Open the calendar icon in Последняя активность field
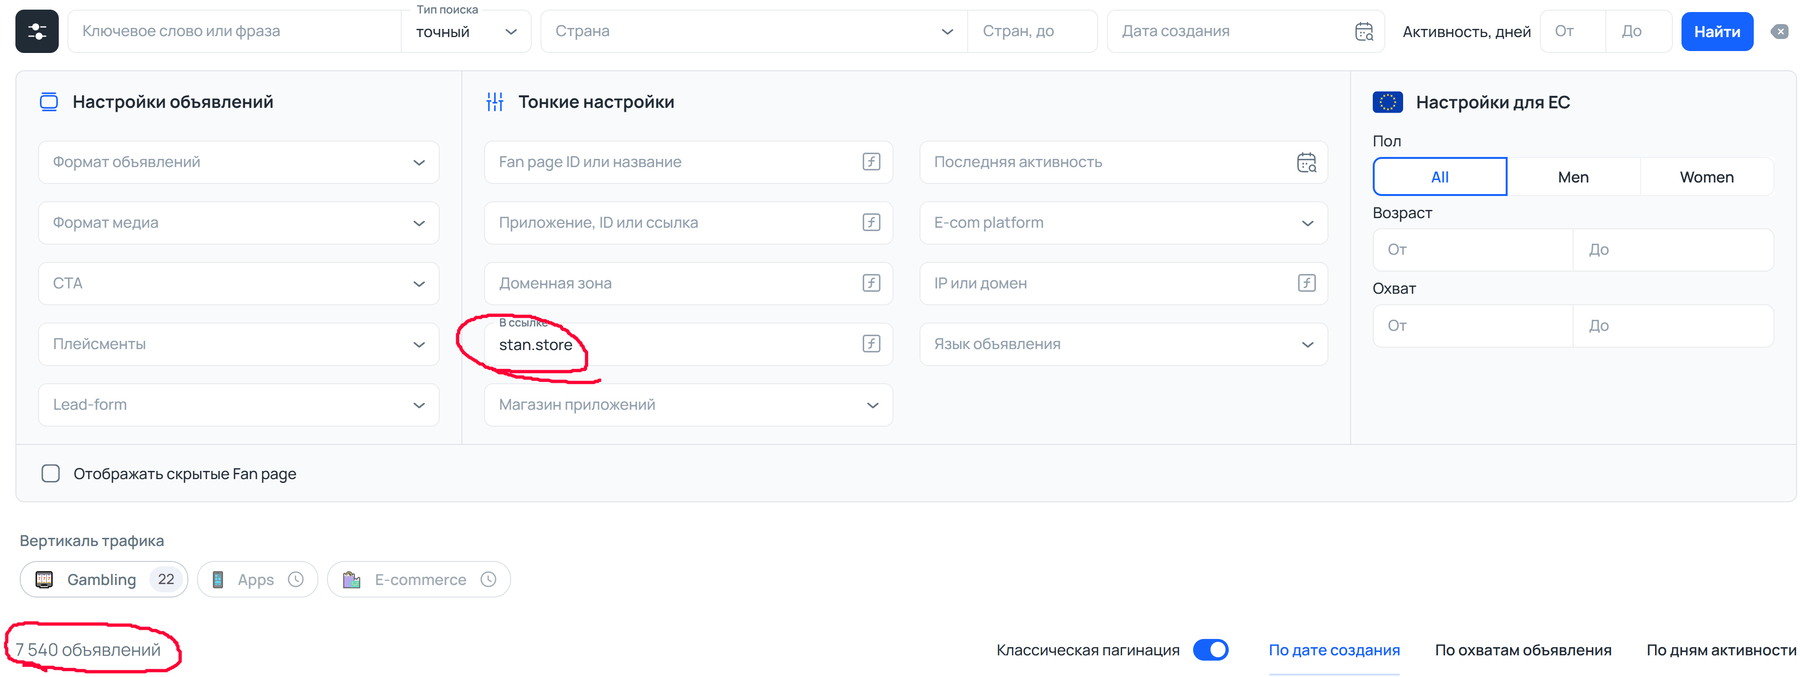This screenshot has height=677, width=1800. (x=1306, y=162)
